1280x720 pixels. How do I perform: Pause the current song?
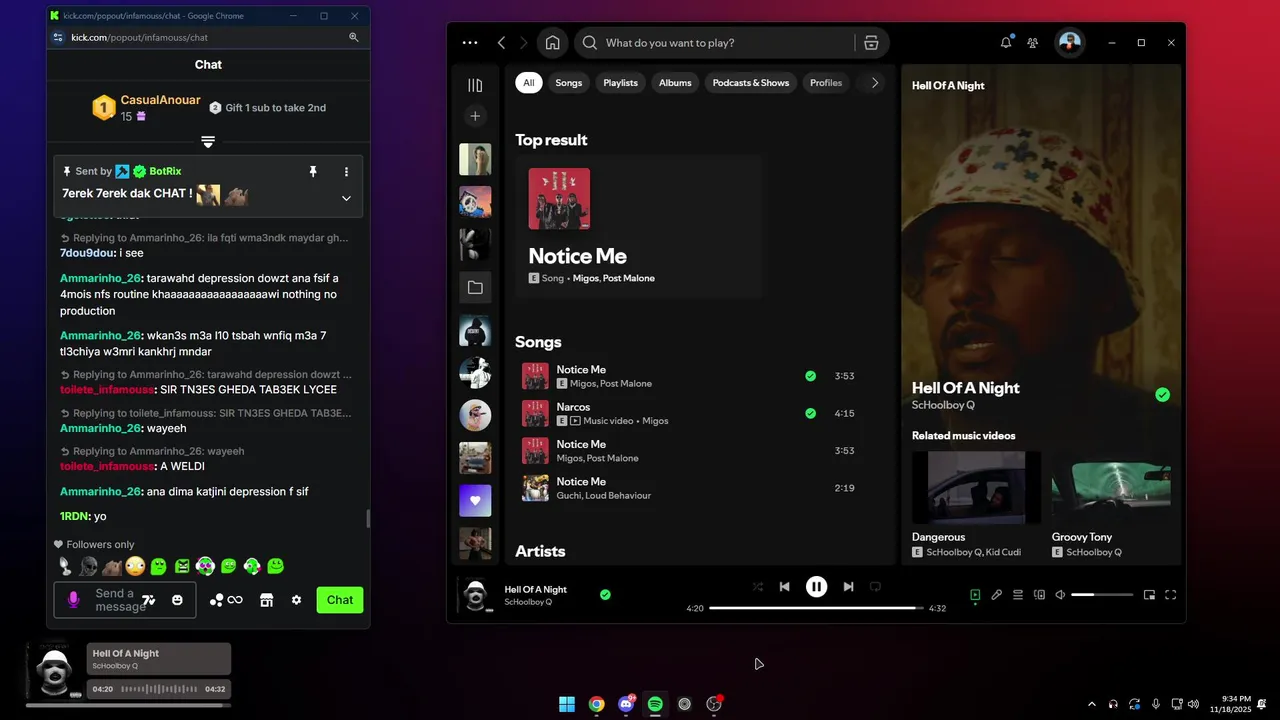pyautogui.click(x=817, y=587)
